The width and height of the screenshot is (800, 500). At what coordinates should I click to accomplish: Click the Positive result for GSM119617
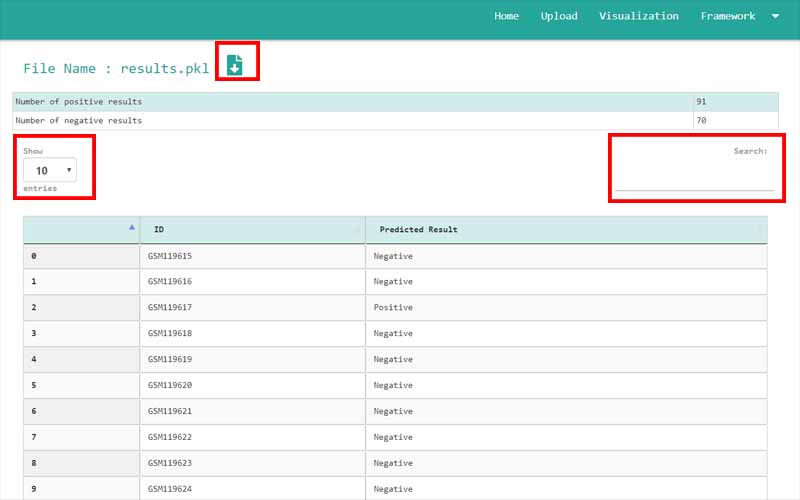[x=393, y=308]
